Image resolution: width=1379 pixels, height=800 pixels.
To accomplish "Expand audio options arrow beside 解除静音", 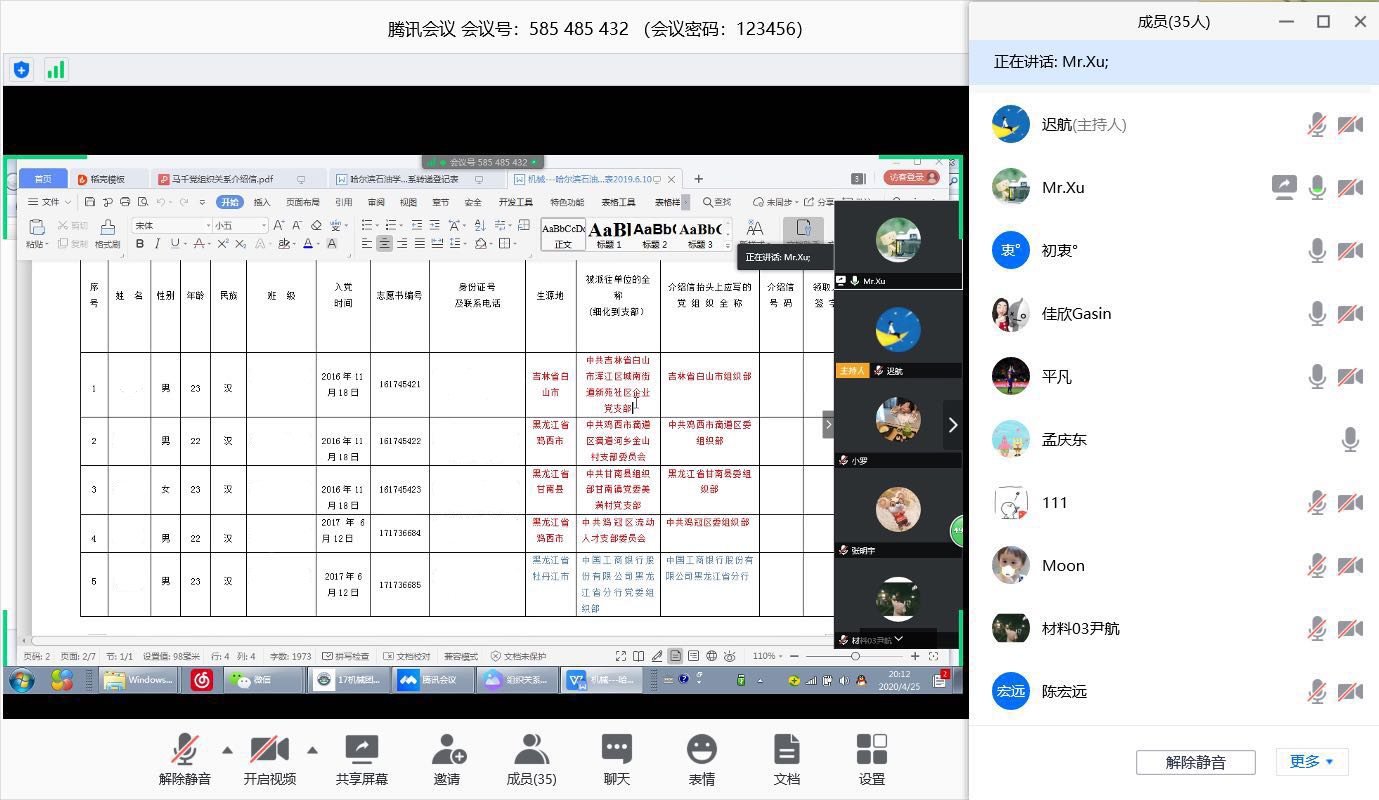I will click(x=227, y=750).
